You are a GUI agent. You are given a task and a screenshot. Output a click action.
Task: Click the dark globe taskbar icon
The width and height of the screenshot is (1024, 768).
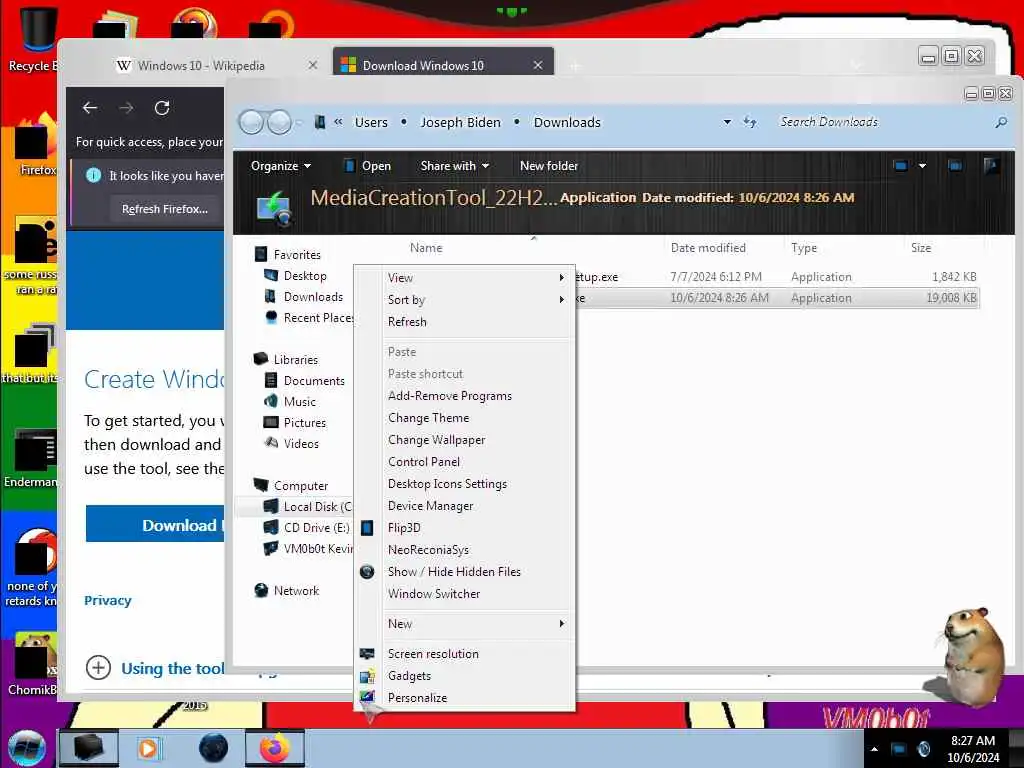tap(214, 748)
